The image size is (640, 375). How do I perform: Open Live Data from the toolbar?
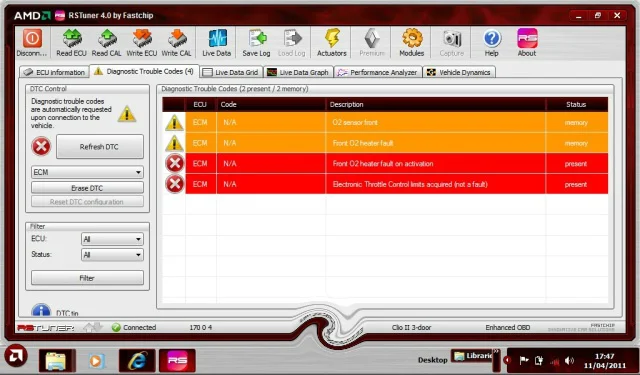[x=217, y=39]
